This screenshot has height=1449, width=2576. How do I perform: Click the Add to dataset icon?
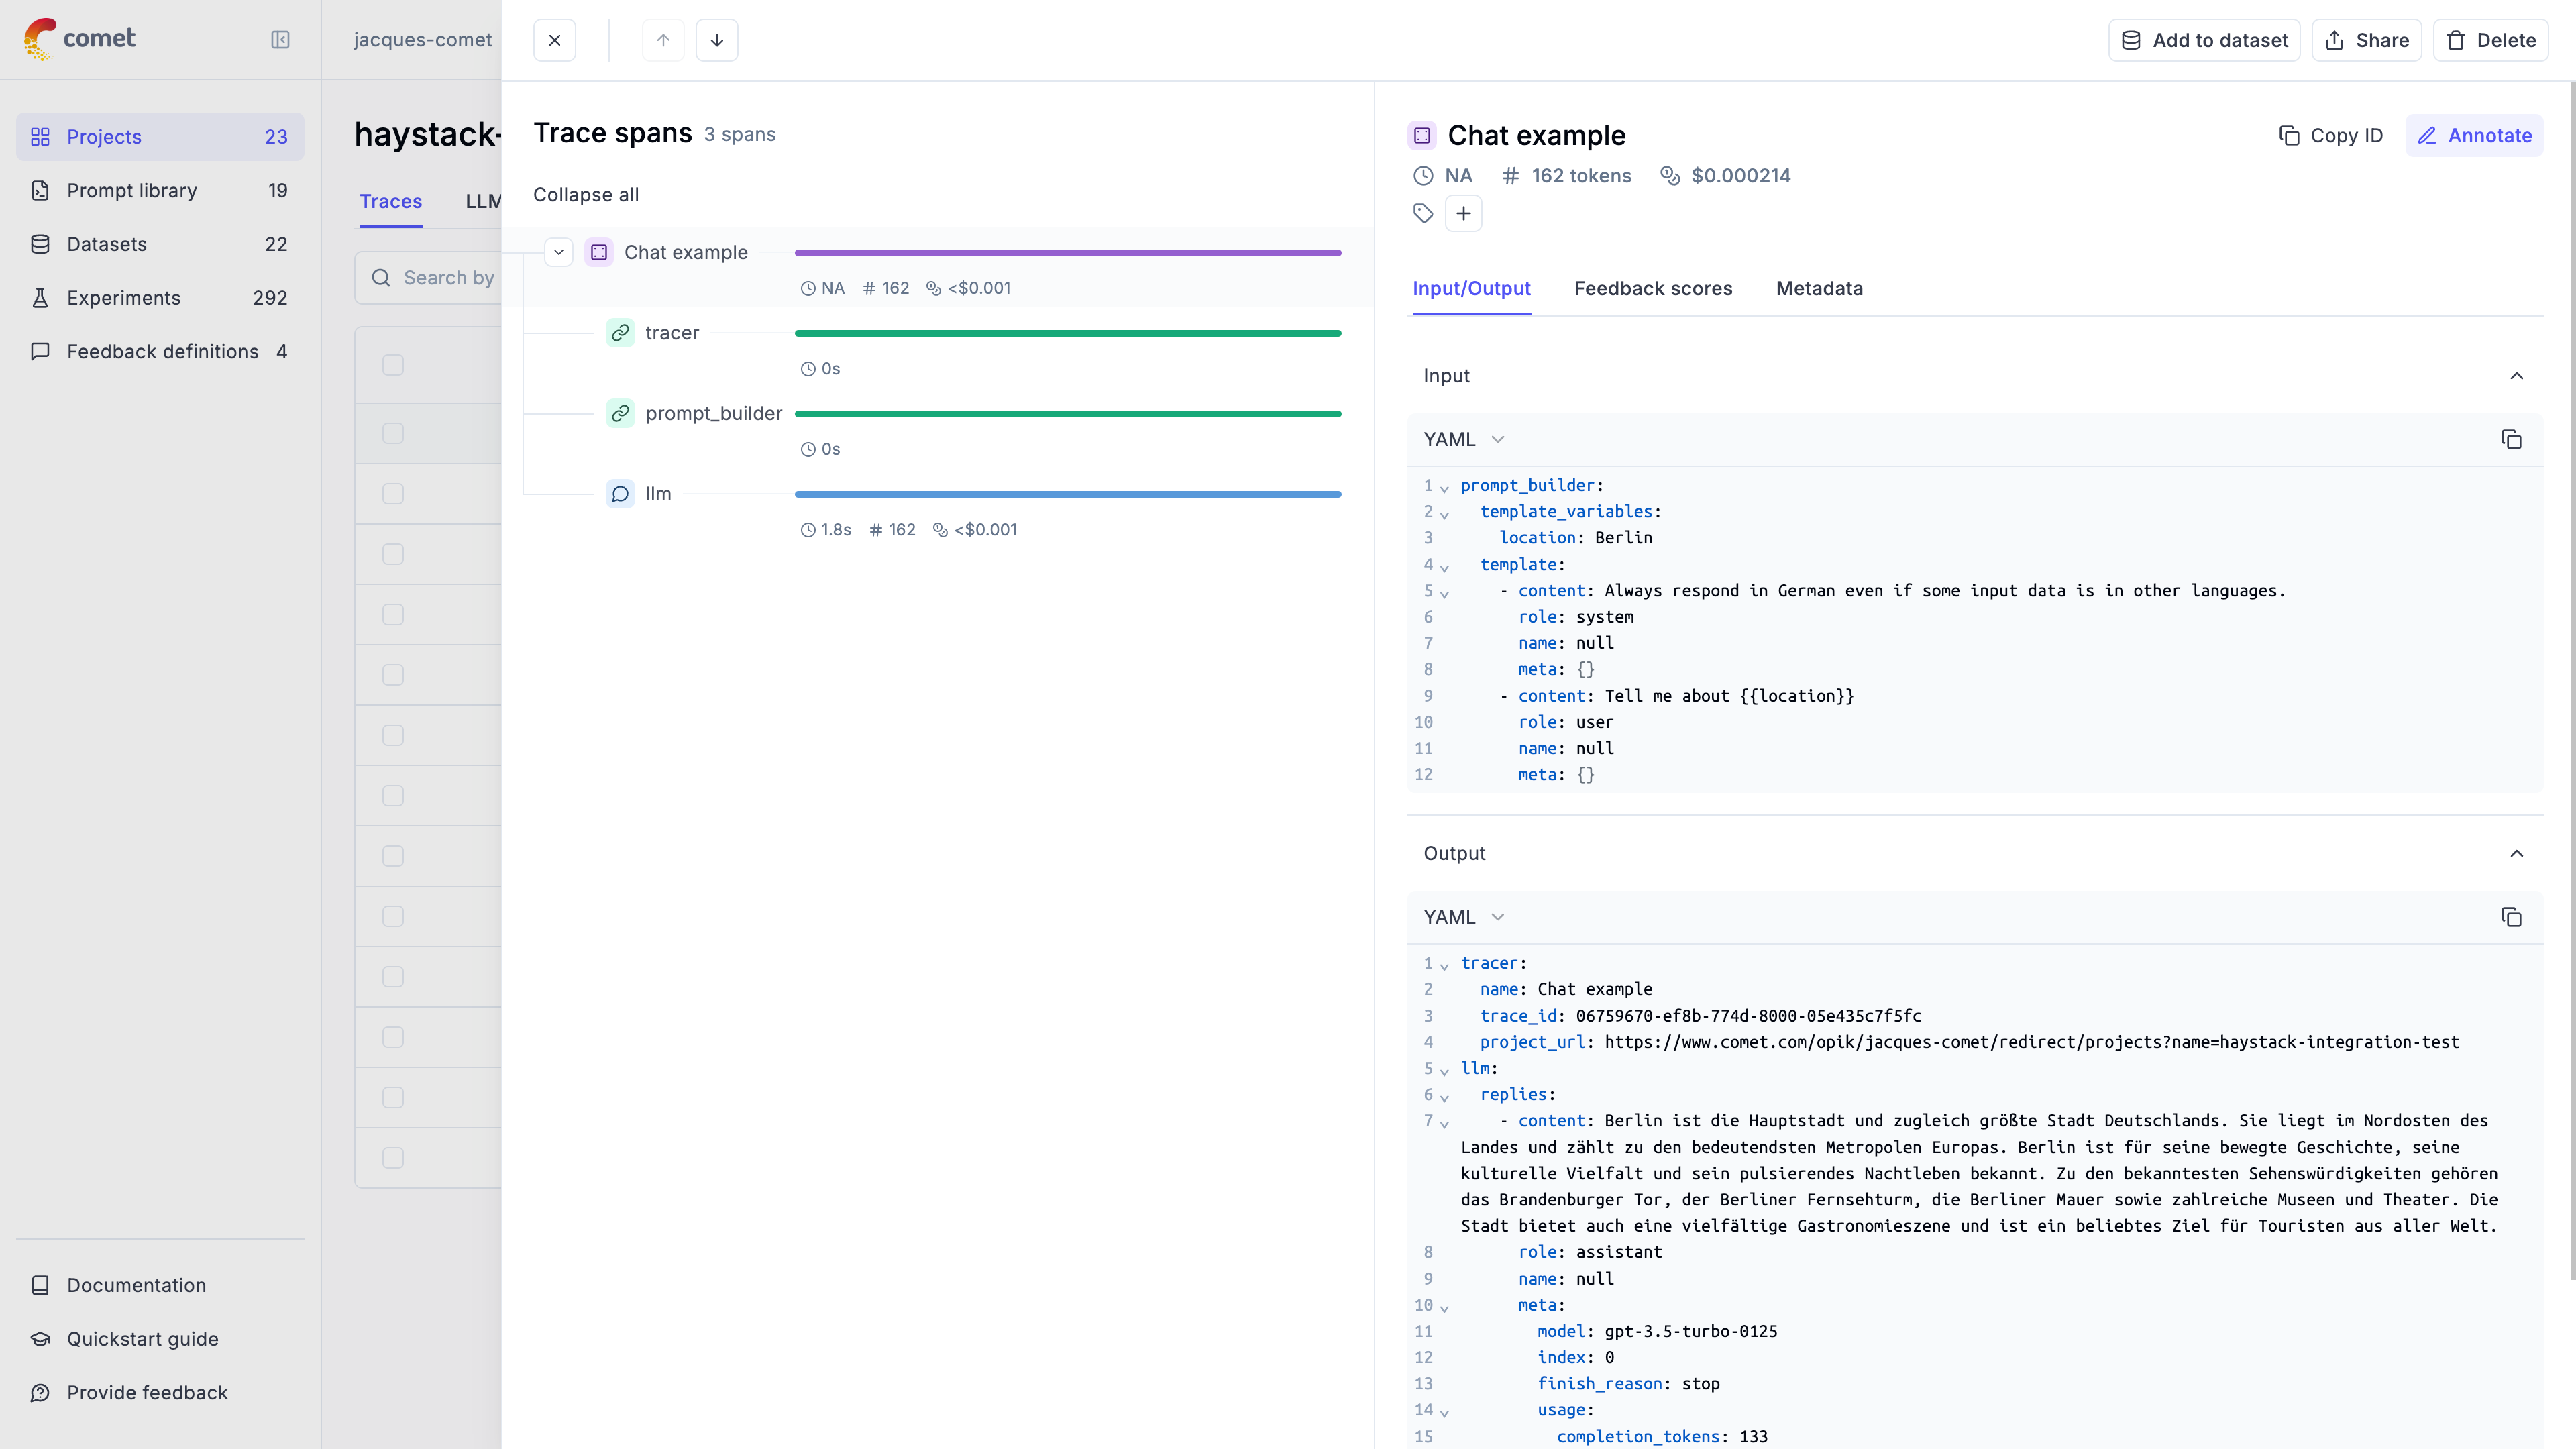pyautogui.click(x=2132, y=39)
